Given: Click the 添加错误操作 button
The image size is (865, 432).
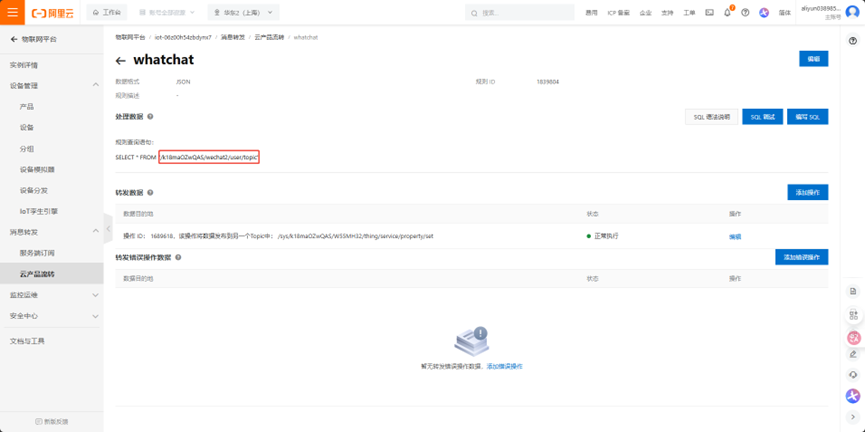Looking at the screenshot, I should (x=802, y=257).
